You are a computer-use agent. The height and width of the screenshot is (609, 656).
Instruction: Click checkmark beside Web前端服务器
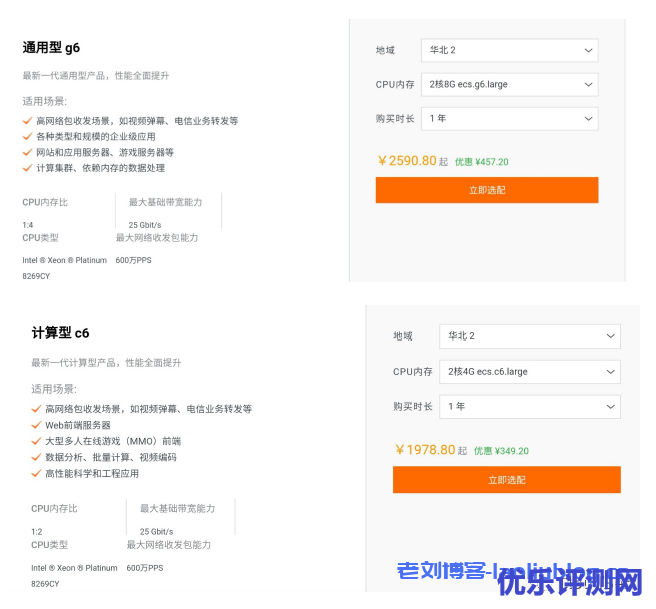pyautogui.click(x=36, y=425)
